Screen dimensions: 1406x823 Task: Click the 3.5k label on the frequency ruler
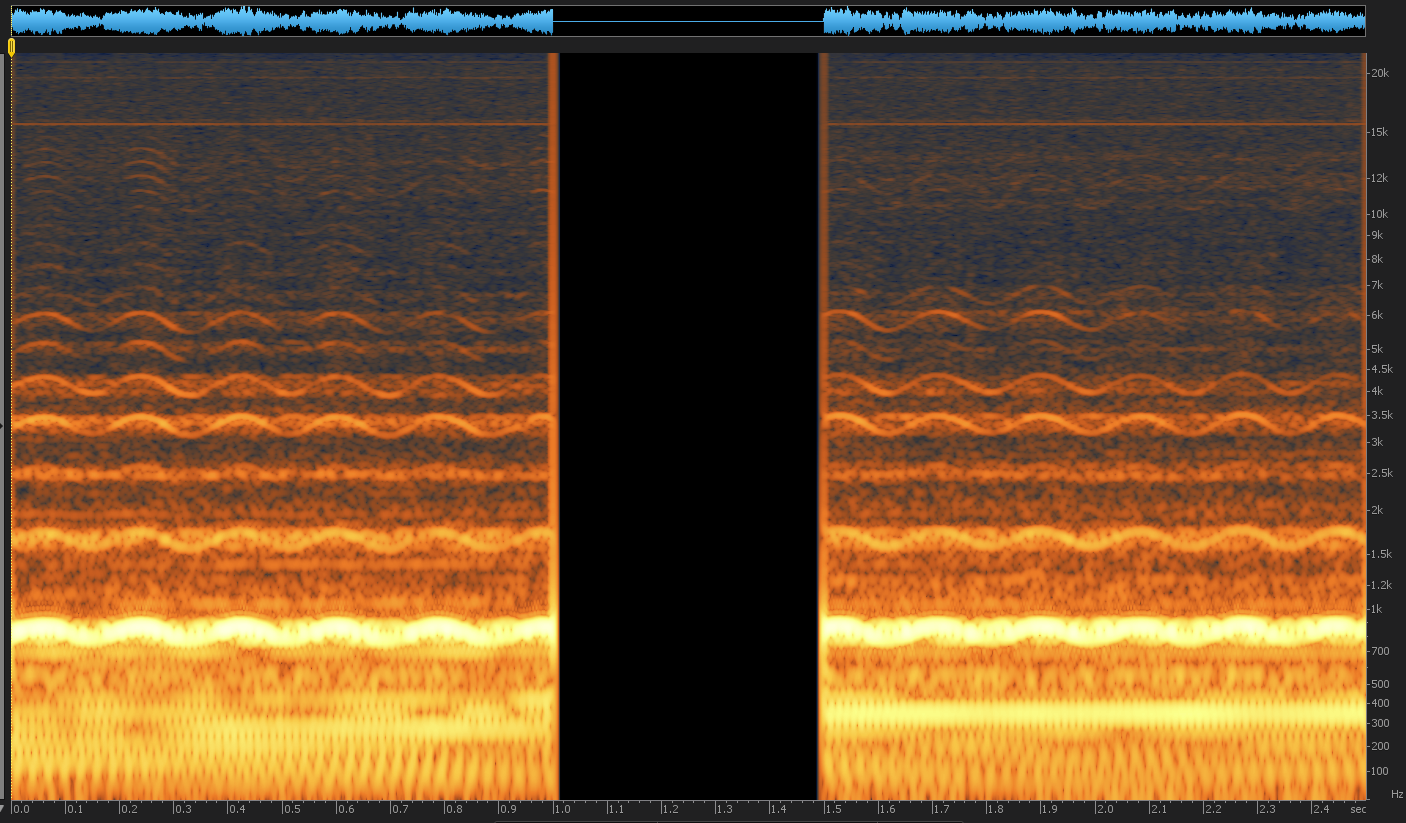click(x=1382, y=415)
